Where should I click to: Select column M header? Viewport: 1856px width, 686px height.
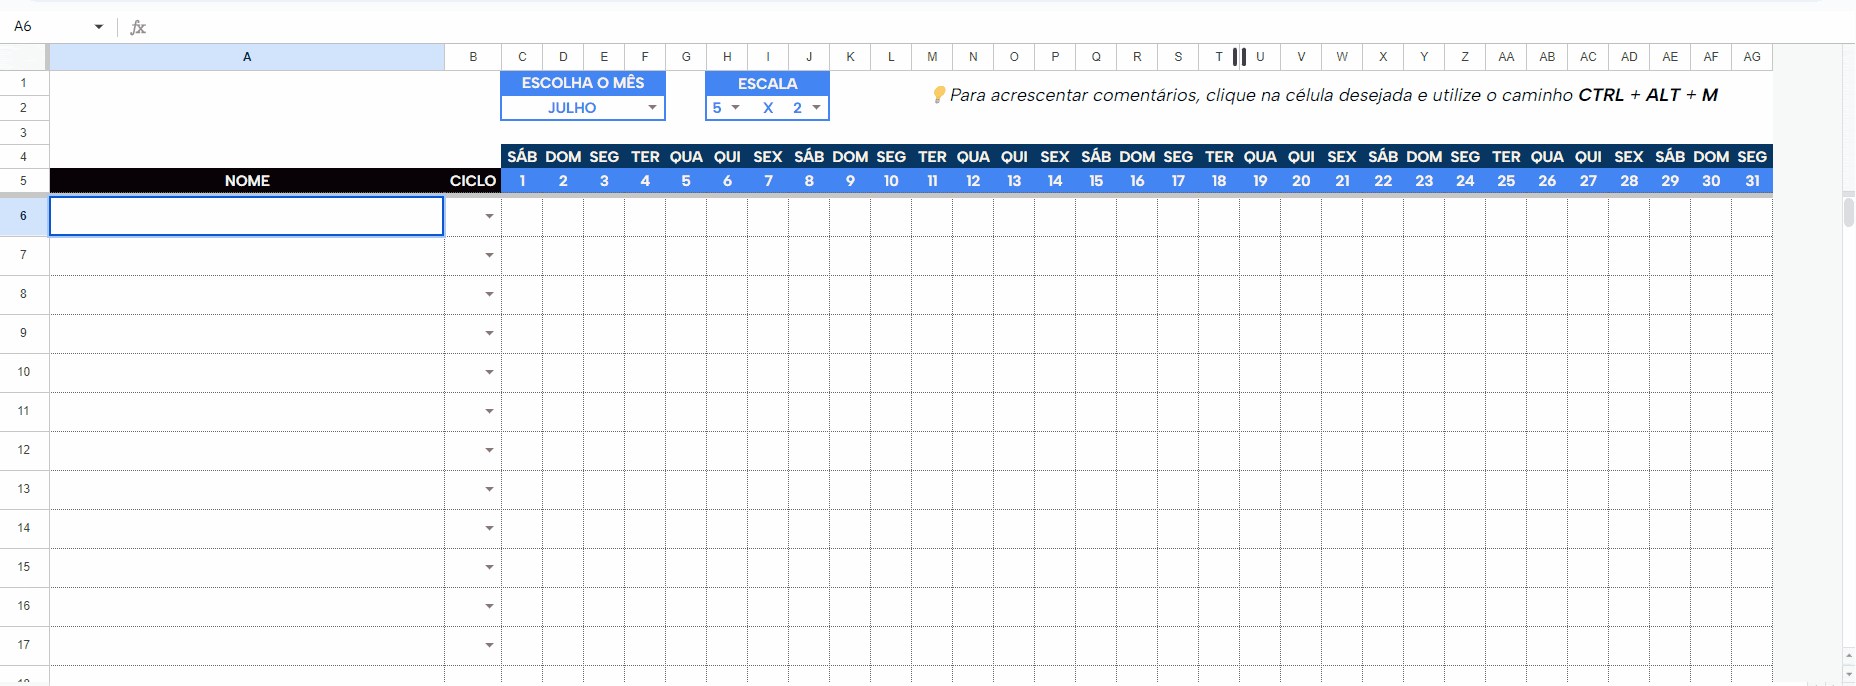[x=932, y=57]
